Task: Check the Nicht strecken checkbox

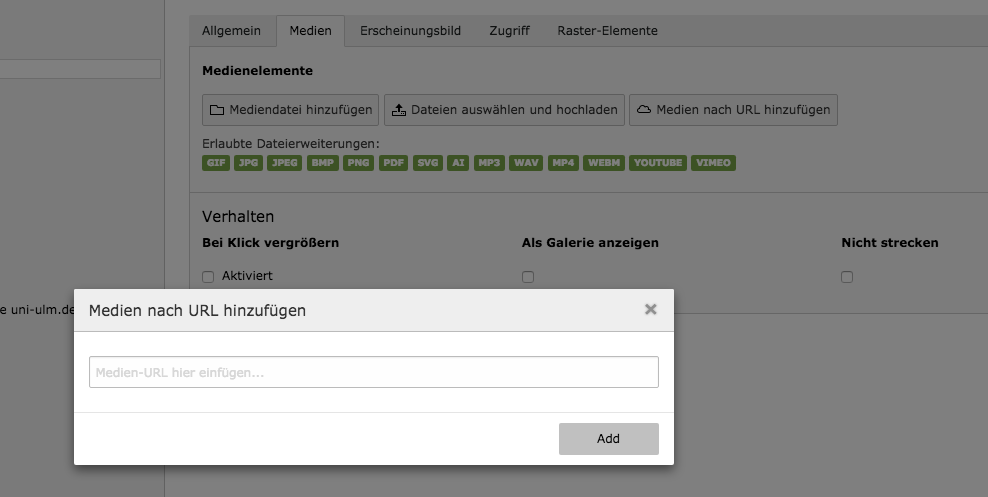Action: (847, 277)
